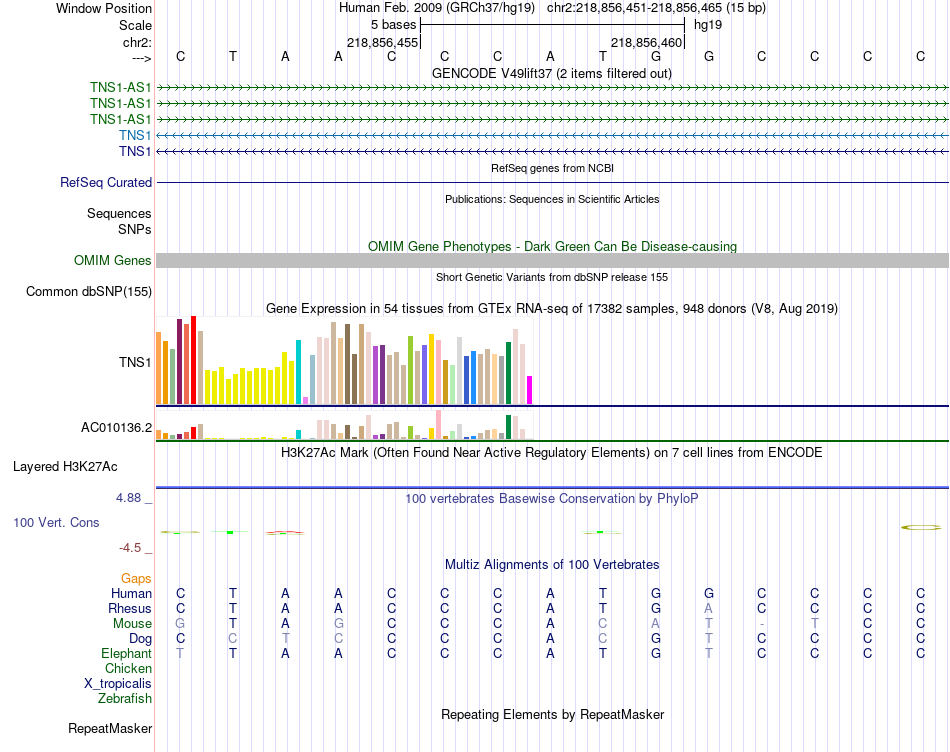Click the tall pink bar in AC010136.2 chart
The image size is (950, 752).
pos(438,425)
